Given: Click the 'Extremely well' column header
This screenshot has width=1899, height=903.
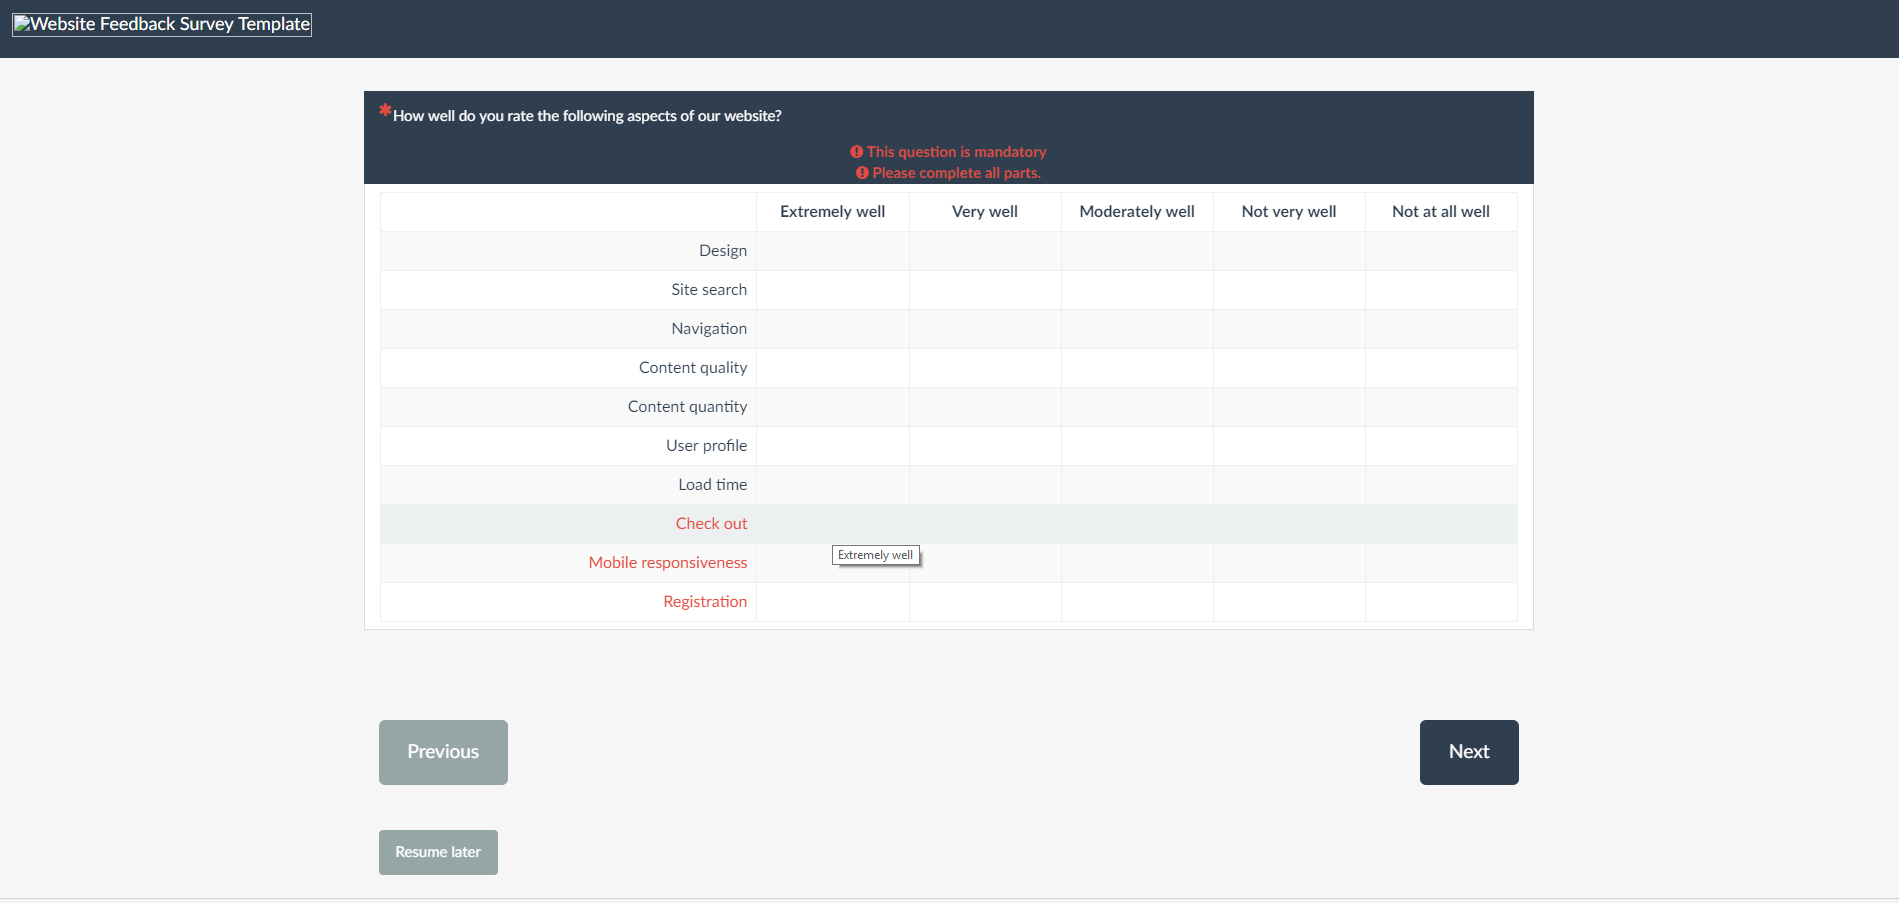Looking at the screenshot, I should coord(832,212).
